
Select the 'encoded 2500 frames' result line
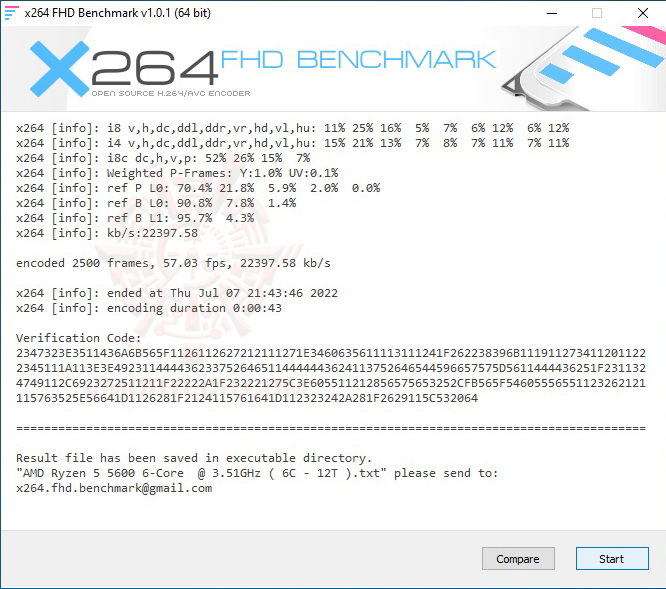pos(173,263)
